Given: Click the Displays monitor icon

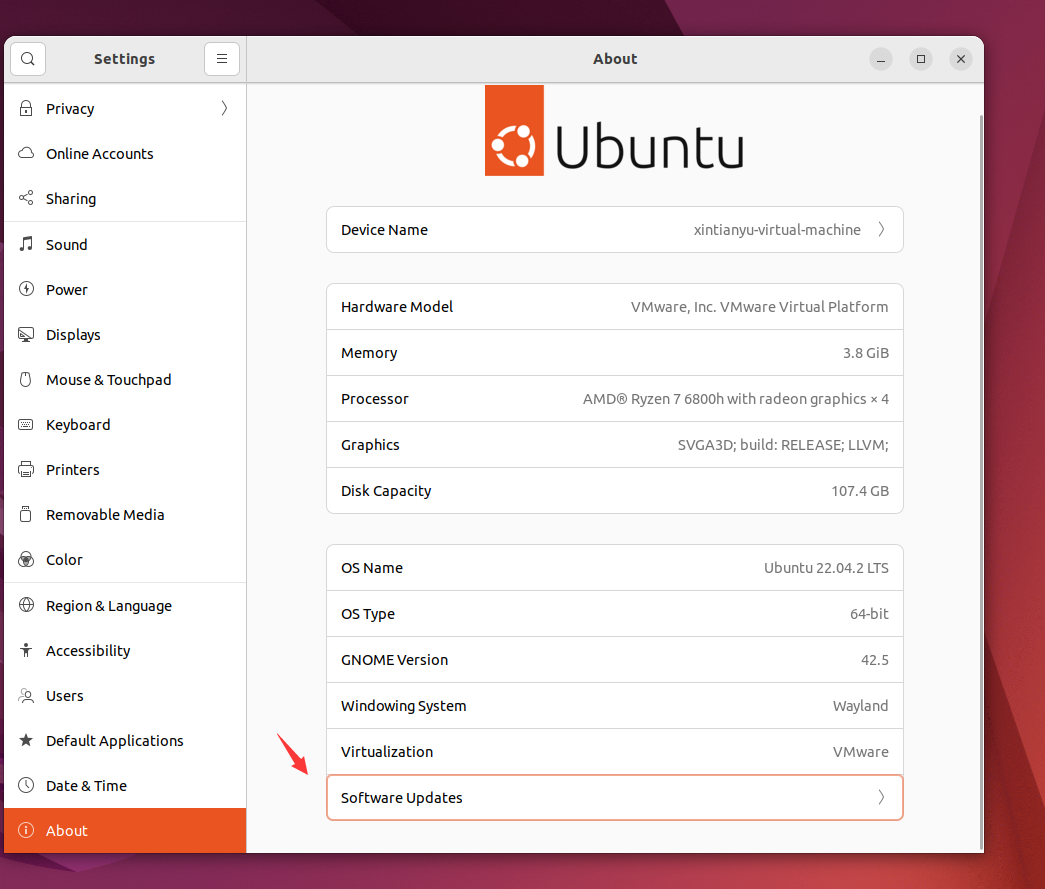Looking at the screenshot, I should [x=26, y=335].
